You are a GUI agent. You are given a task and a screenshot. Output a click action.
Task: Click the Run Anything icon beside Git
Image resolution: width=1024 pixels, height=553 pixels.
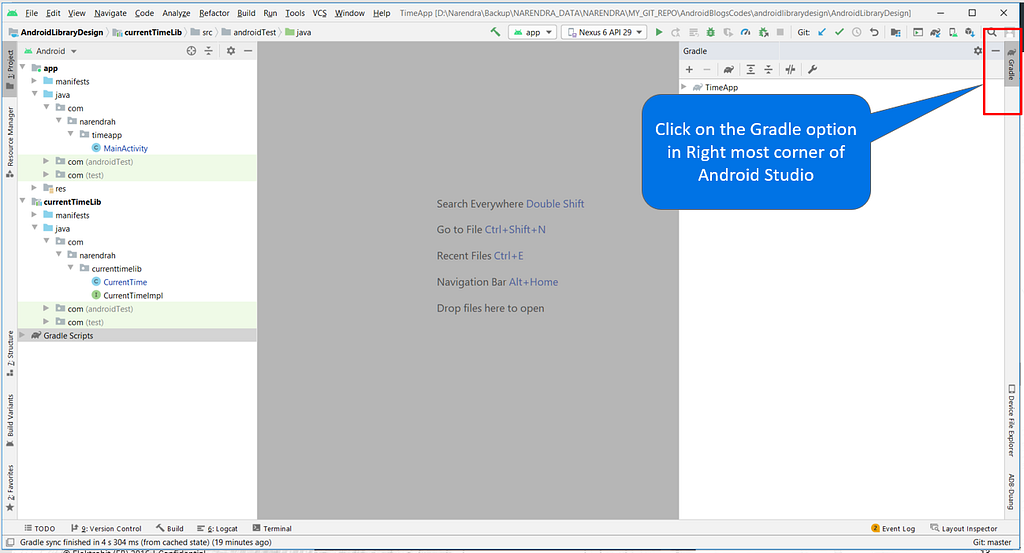click(x=918, y=32)
